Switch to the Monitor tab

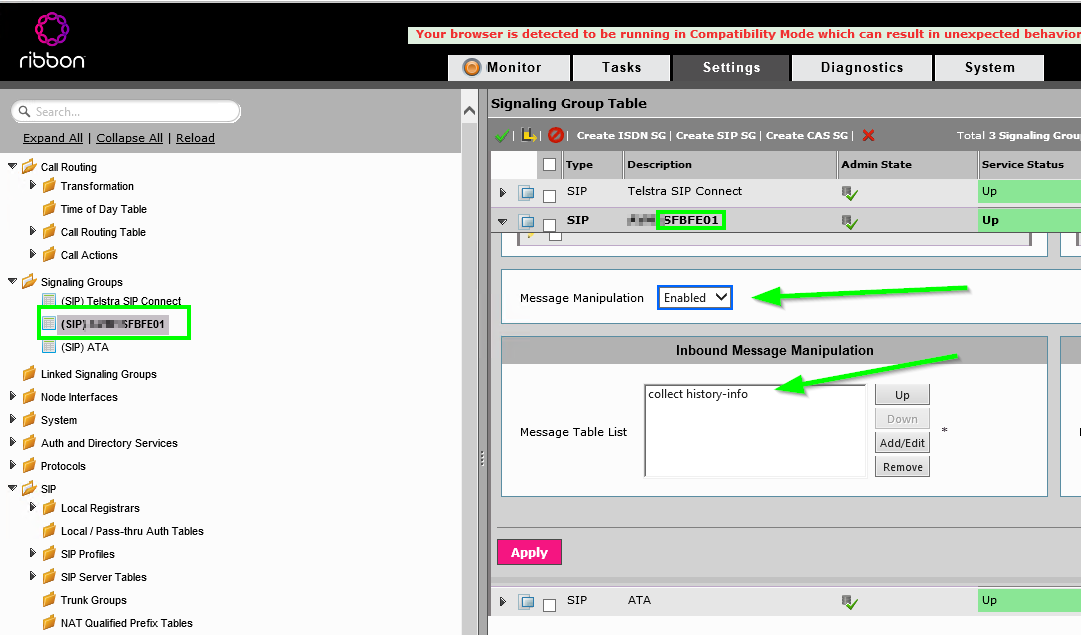point(509,68)
